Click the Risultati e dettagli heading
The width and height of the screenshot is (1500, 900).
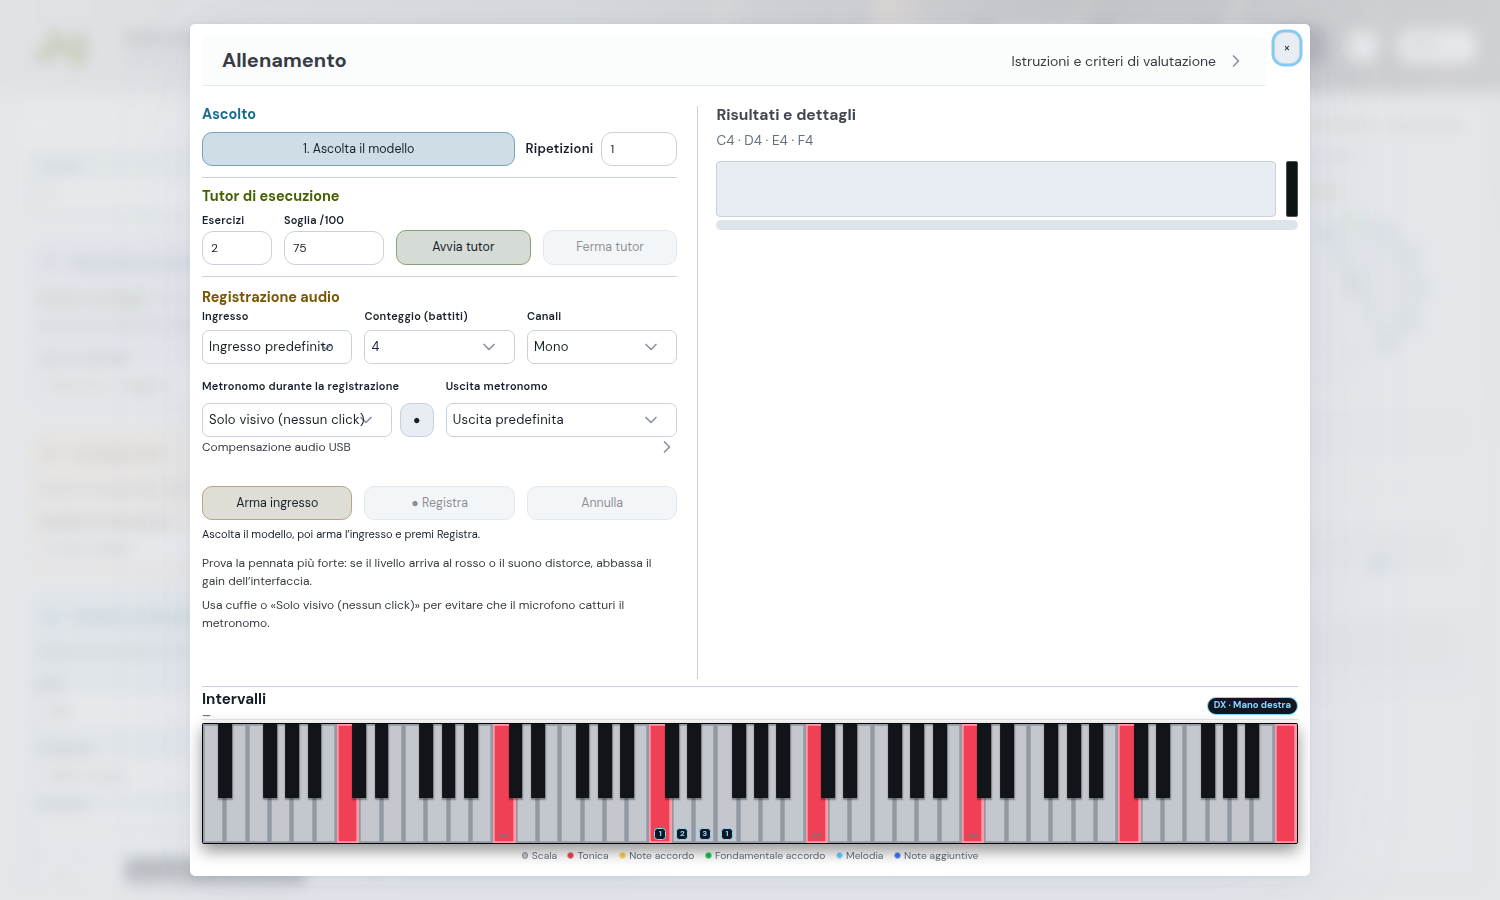click(x=786, y=115)
